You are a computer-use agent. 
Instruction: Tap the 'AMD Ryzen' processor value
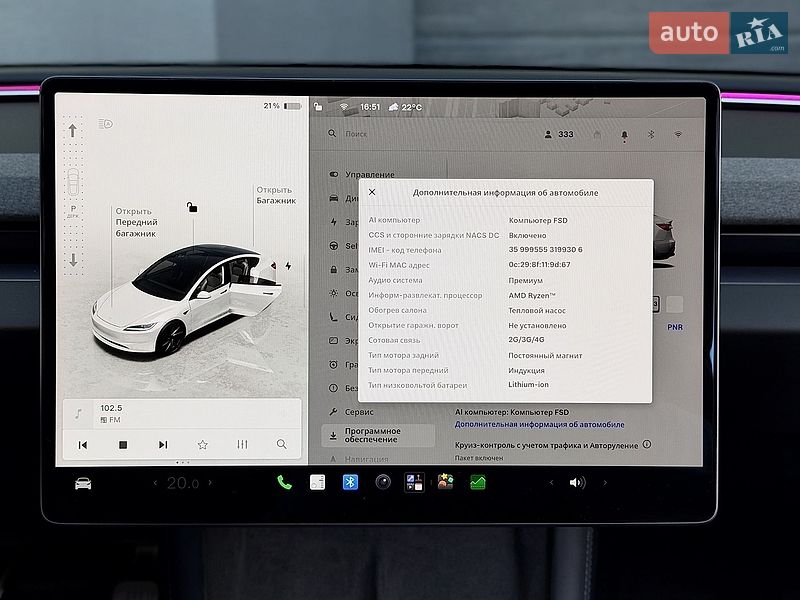tap(532, 295)
